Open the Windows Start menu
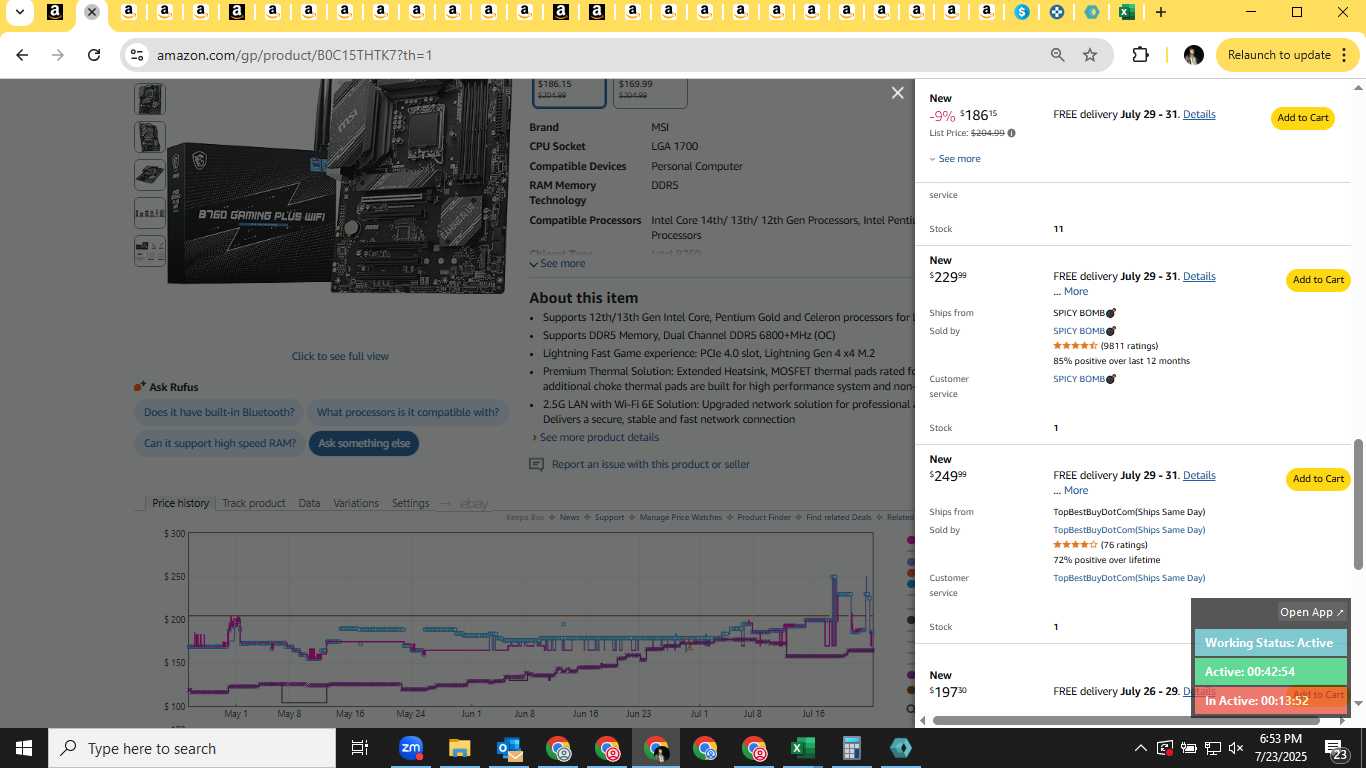This screenshot has height=768, width=1366. [24, 748]
